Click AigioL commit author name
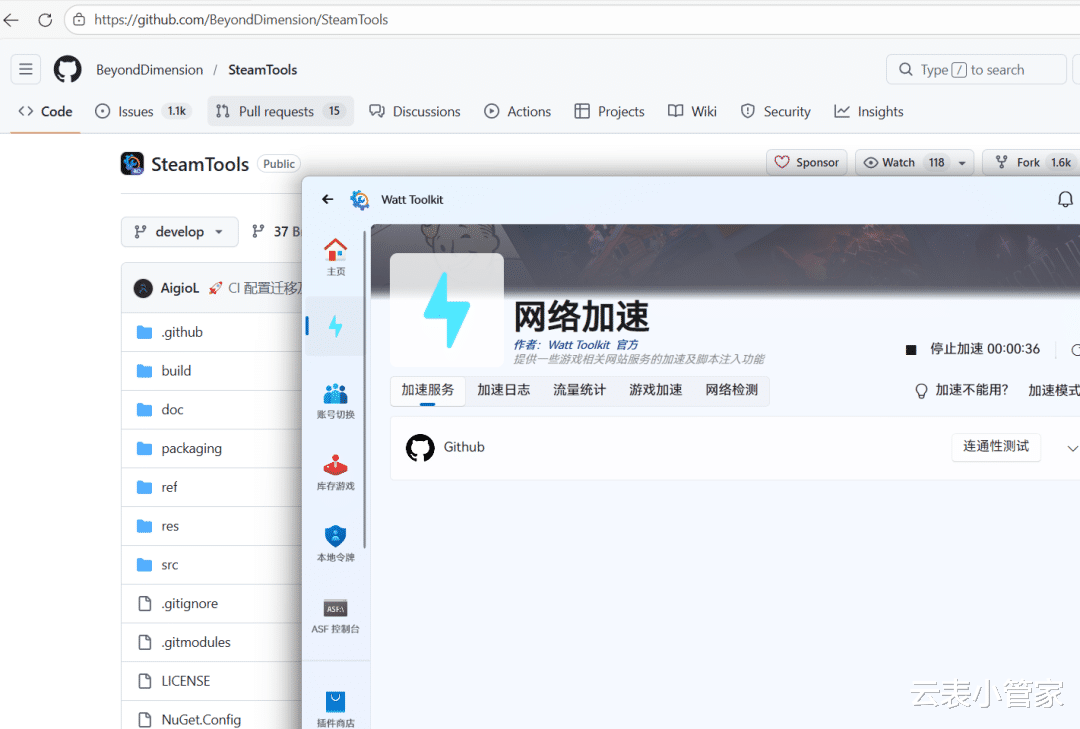Viewport: 1080px width, 729px height. pyautogui.click(x=180, y=288)
